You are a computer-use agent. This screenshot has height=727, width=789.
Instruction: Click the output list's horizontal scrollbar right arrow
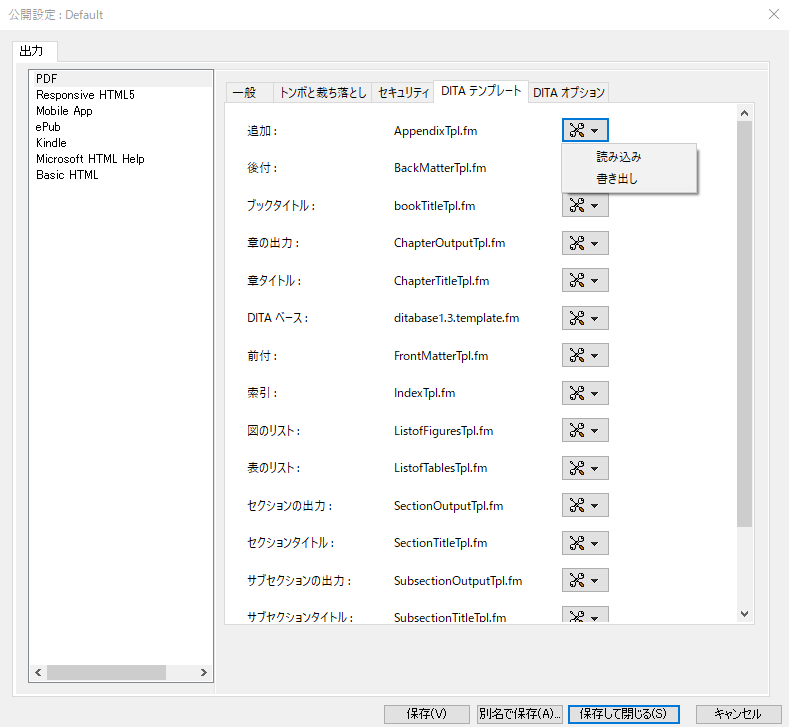(204, 673)
